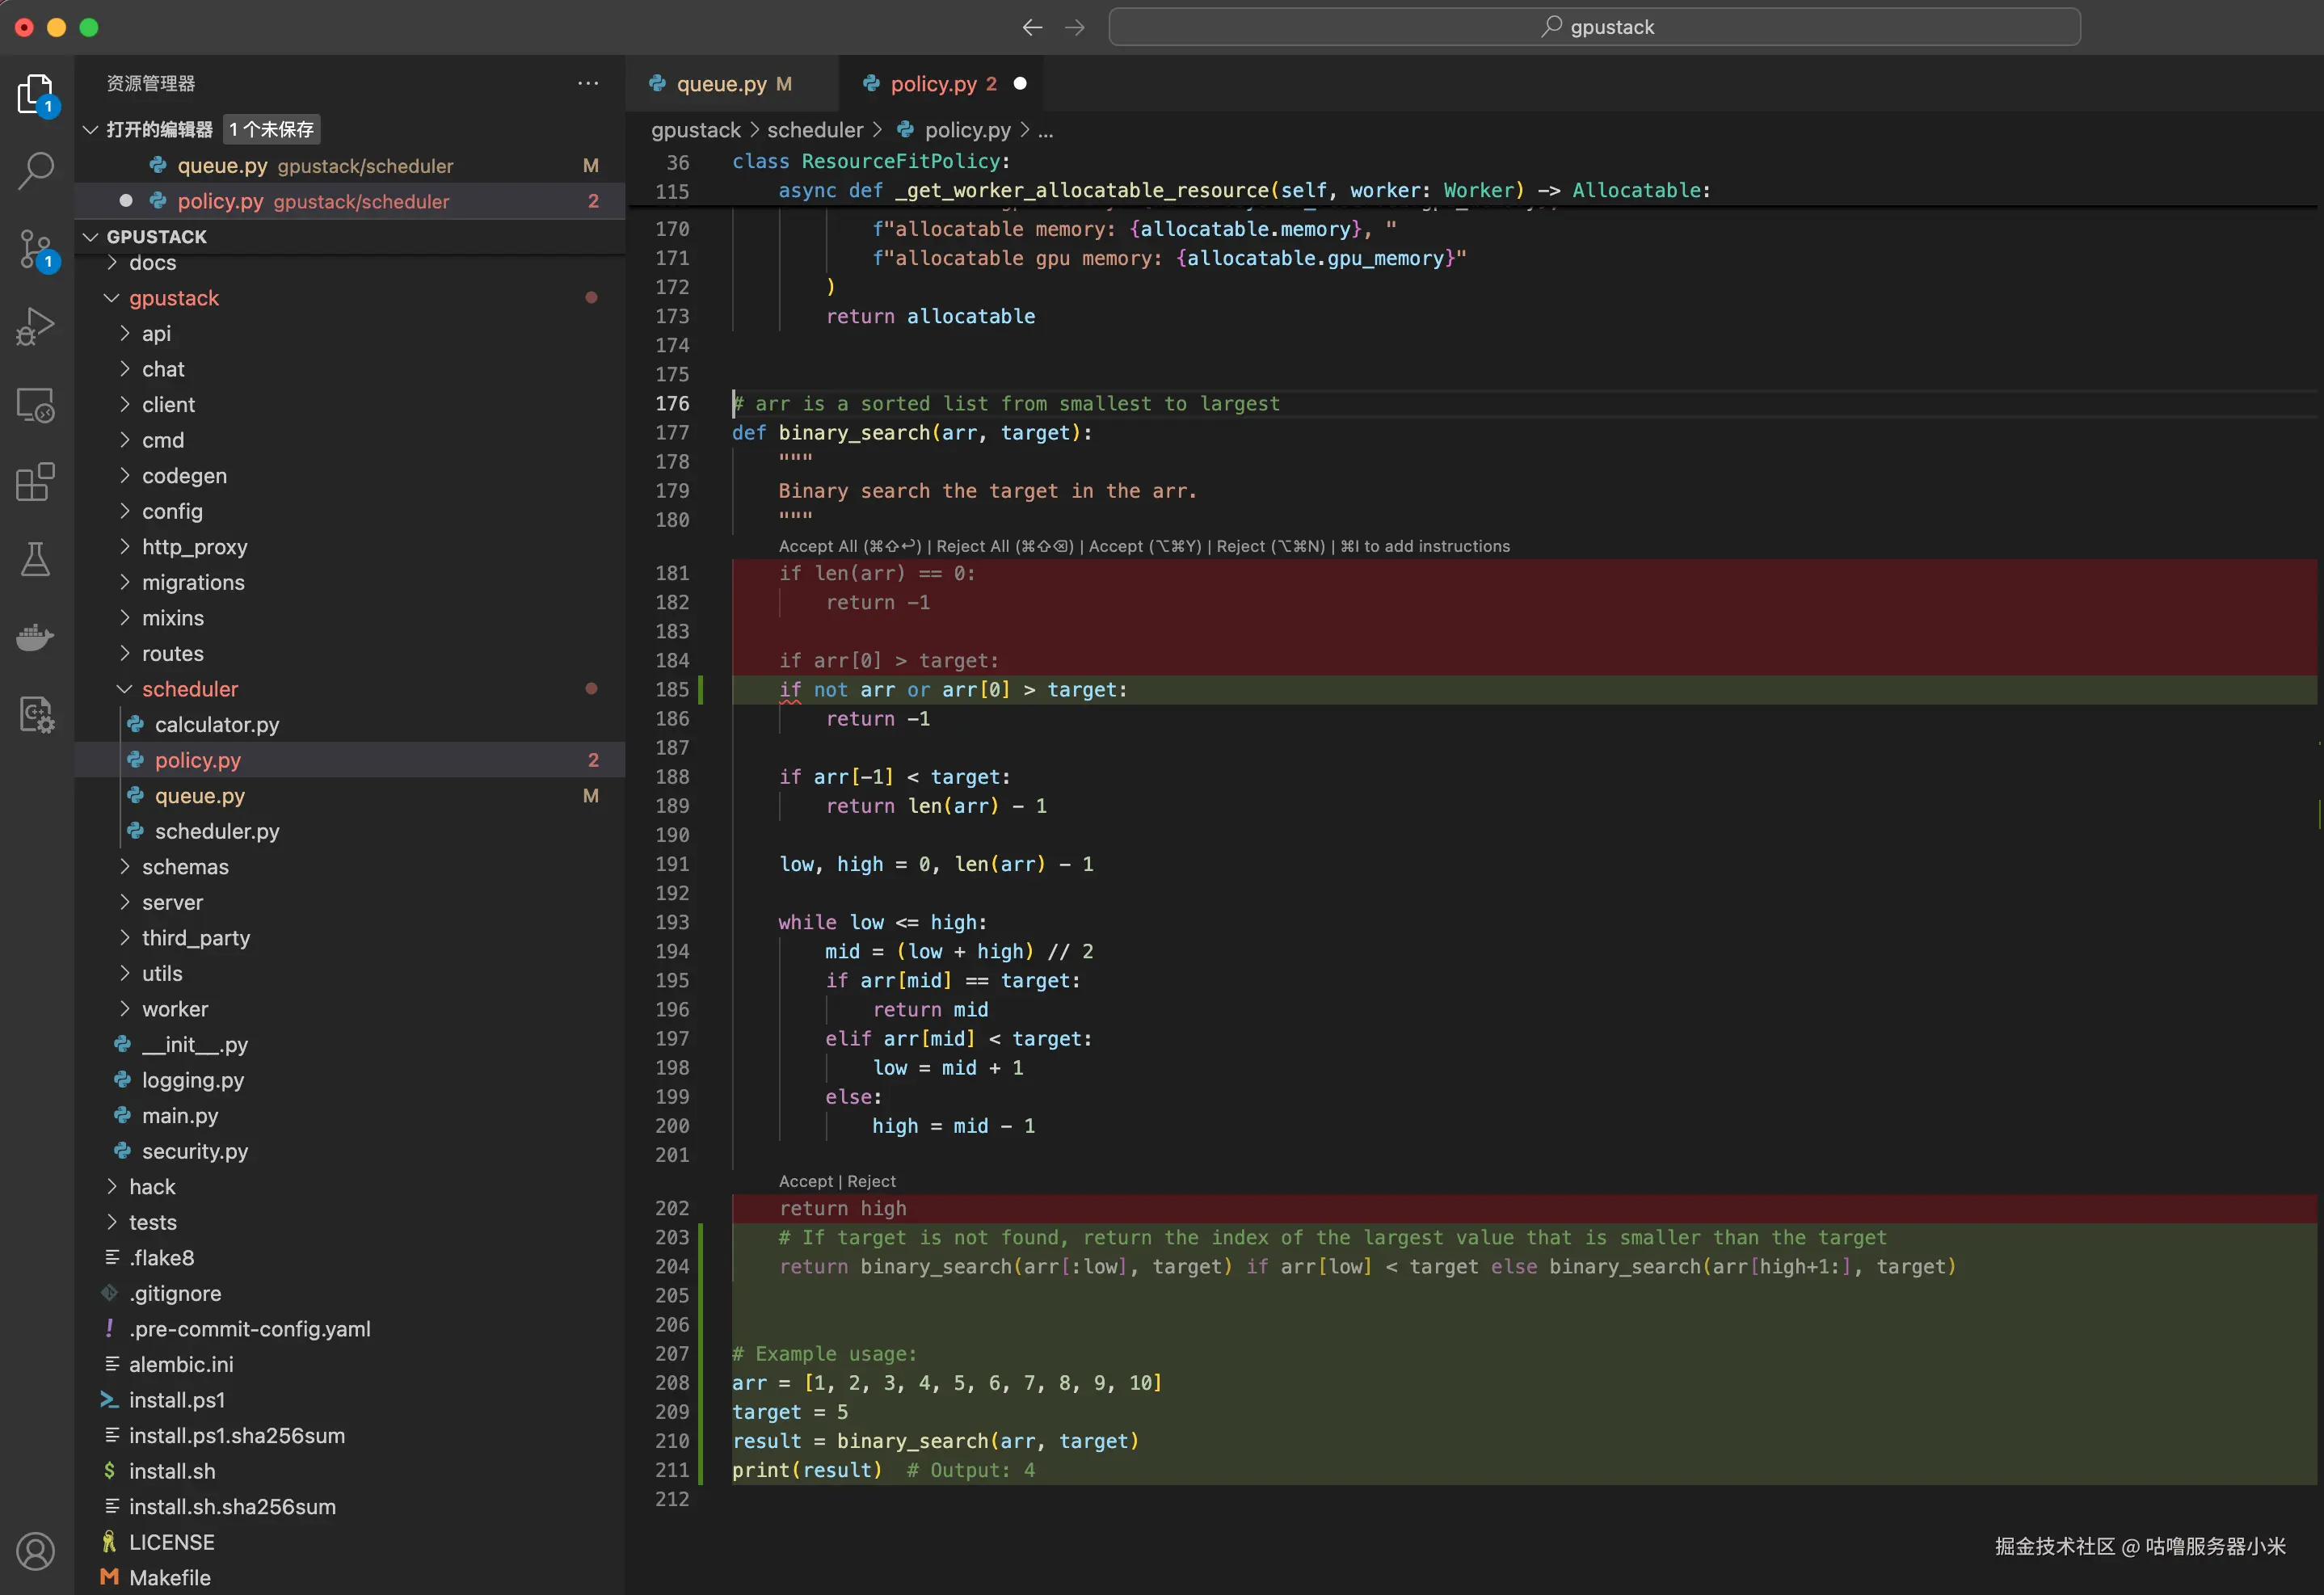Open the Docker view in activity bar
This screenshot has height=1595, width=2324.
tap(36, 637)
